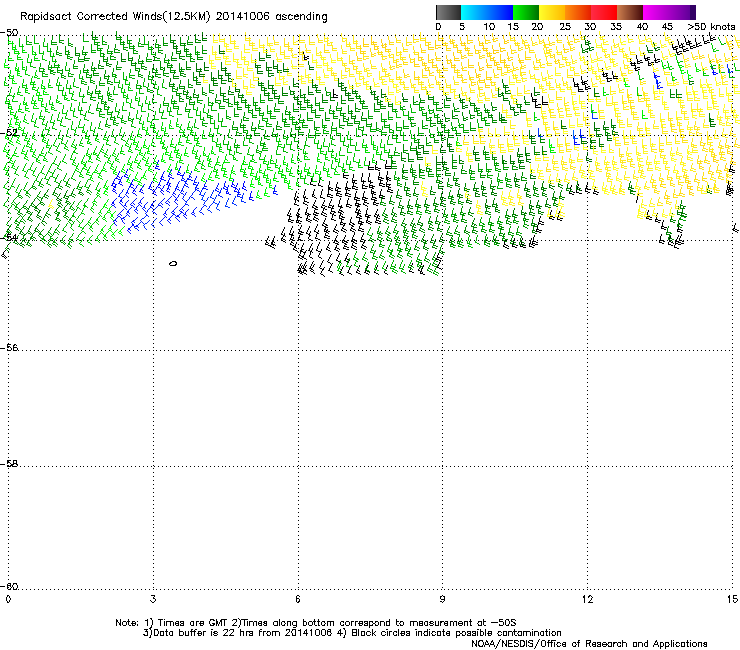This screenshot has height=650, width=740.
Task: Click the '45' label under the color legend
Action: (x=667, y=27)
